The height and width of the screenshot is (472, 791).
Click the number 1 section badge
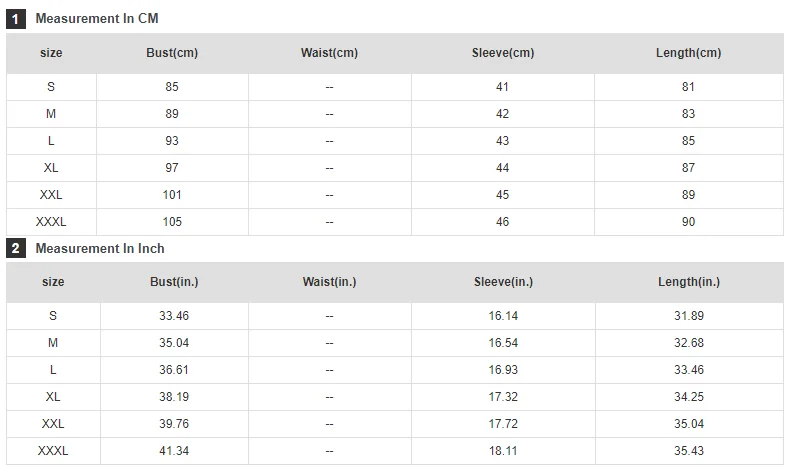click(16, 19)
